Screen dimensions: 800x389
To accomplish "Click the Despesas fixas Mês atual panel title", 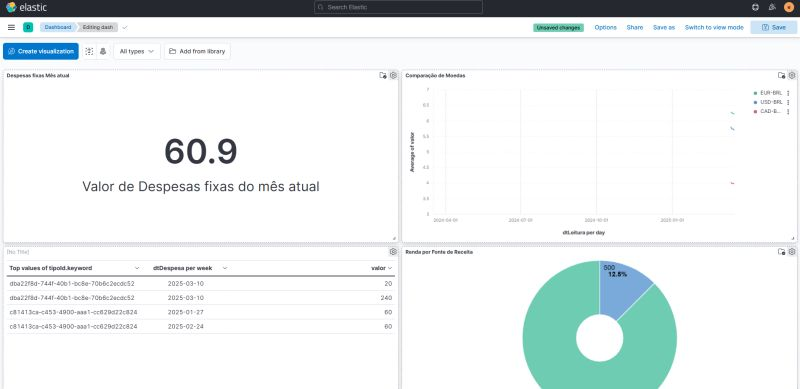I will [x=38, y=76].
